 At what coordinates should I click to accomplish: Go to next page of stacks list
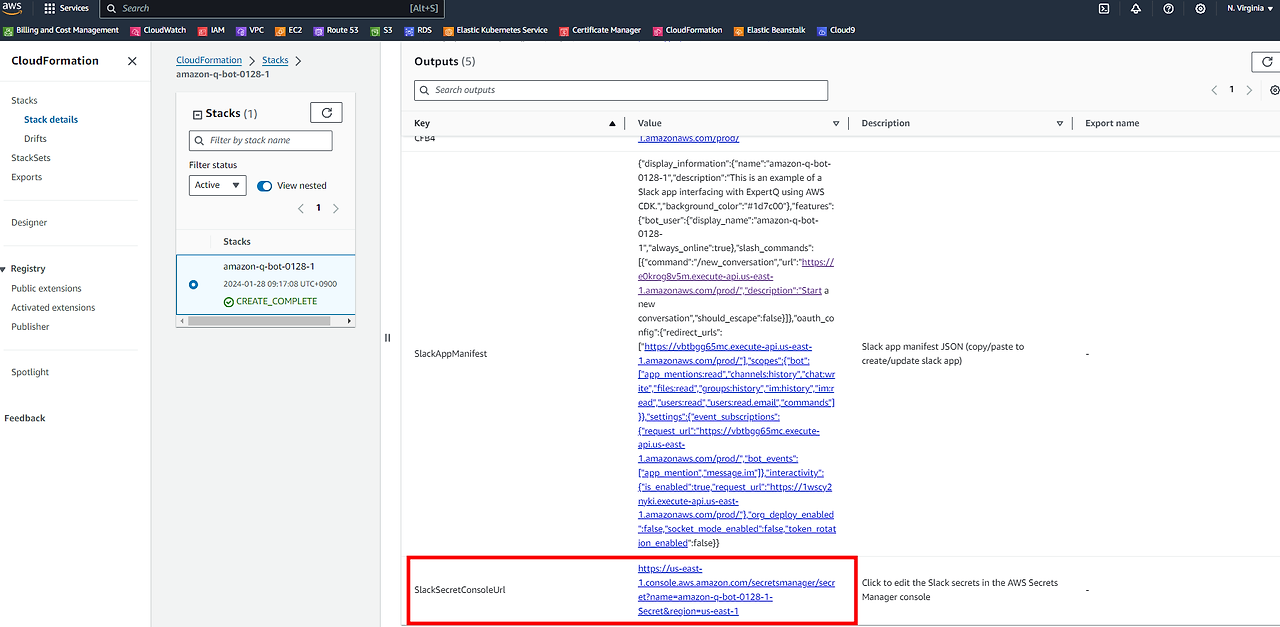tap(336, 208)
